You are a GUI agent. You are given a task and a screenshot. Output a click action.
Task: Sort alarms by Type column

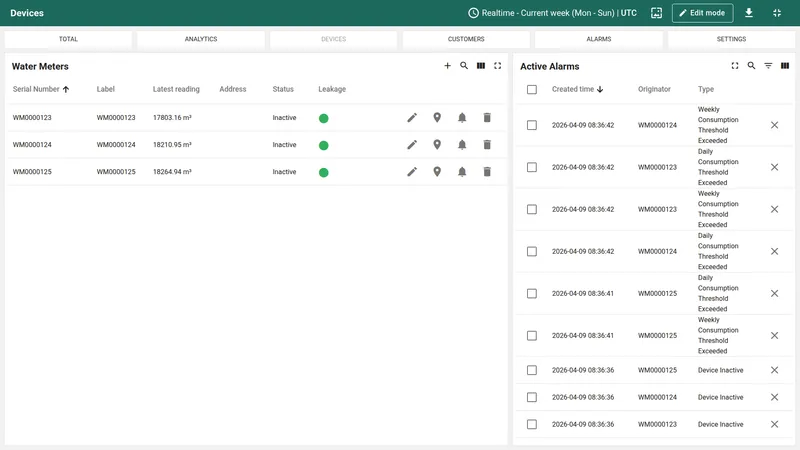pos(706,89)
